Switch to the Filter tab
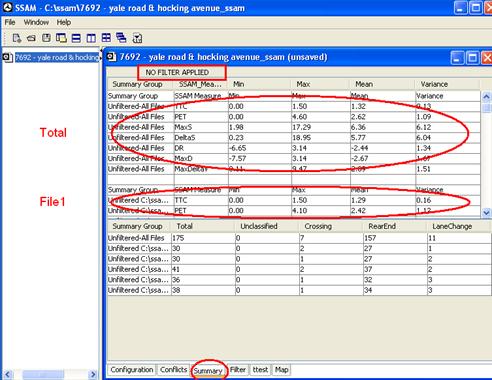Image resolution: width=492 pixels, height=380 pixels. [238, 370]
